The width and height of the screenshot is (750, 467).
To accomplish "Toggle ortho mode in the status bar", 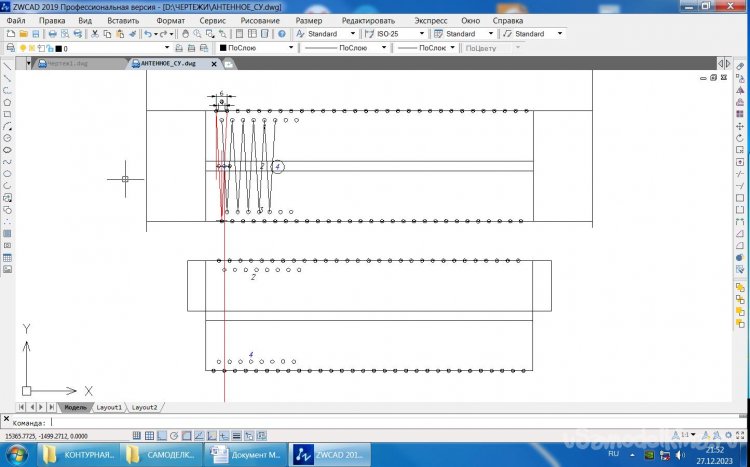I will (160, 435).
